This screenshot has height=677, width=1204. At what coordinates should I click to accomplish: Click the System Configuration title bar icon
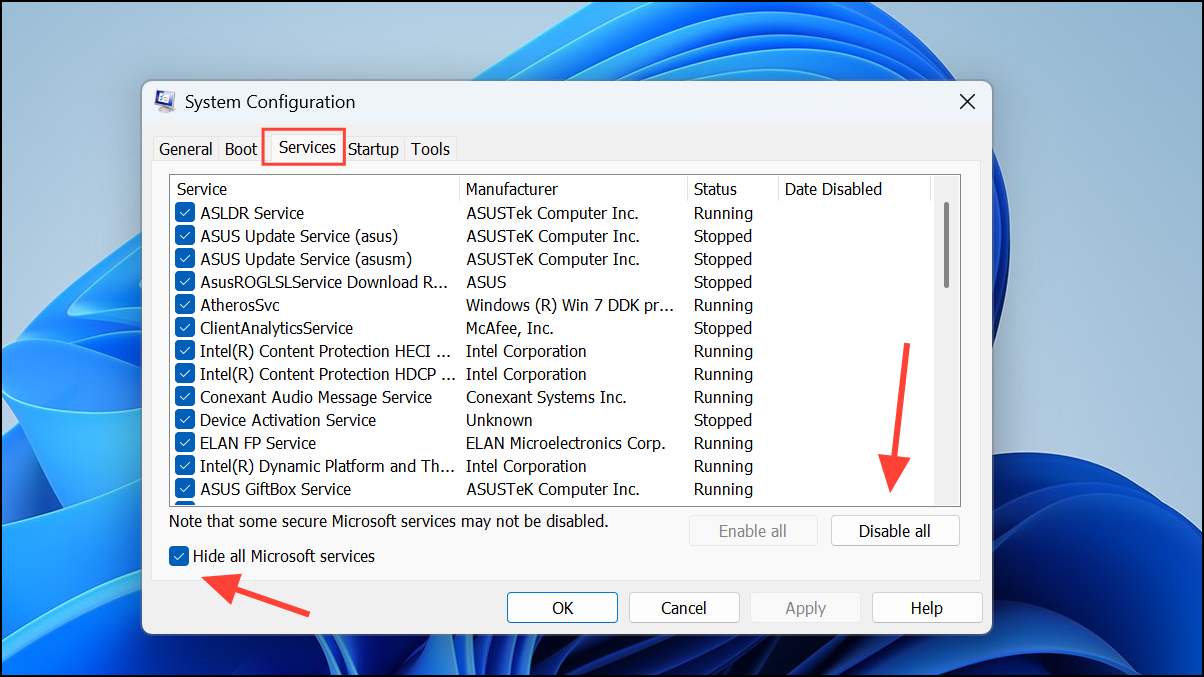[165, 101]
